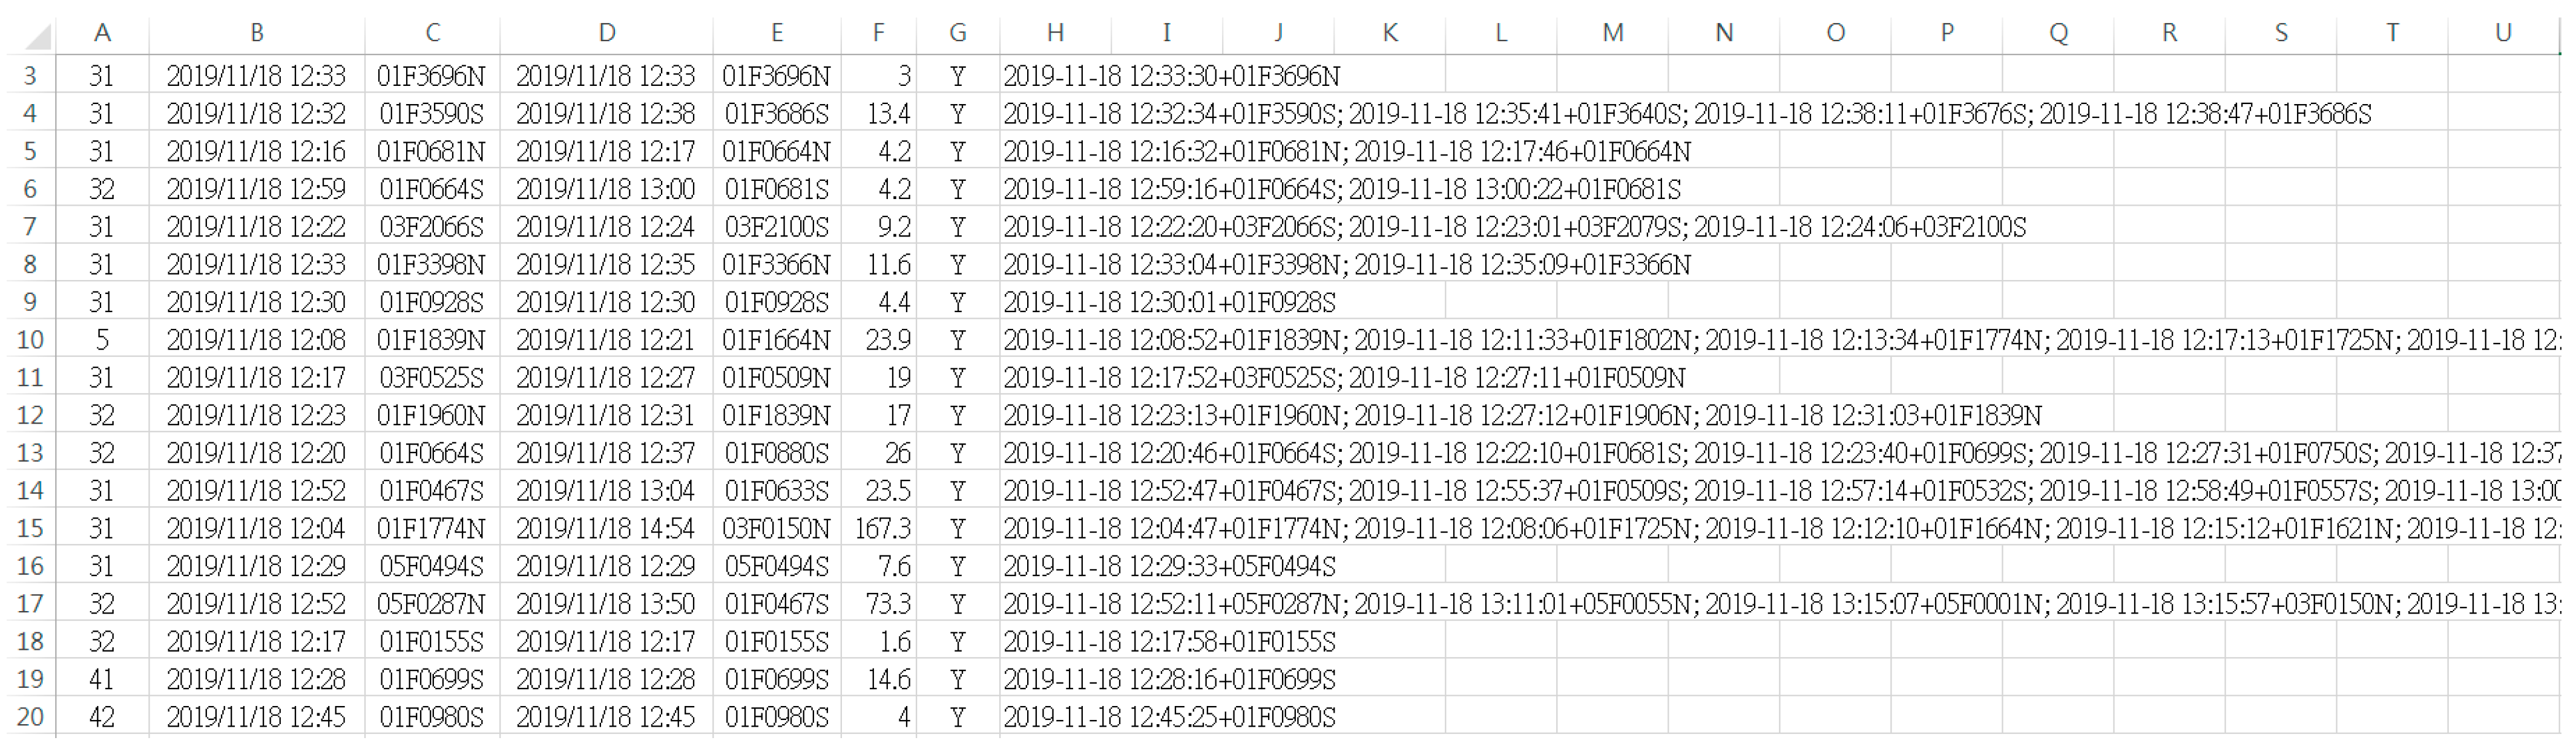Screen dimensions: 2576x752
Task: Click the Select All corner triangle
Action: (x=38, y=37)
